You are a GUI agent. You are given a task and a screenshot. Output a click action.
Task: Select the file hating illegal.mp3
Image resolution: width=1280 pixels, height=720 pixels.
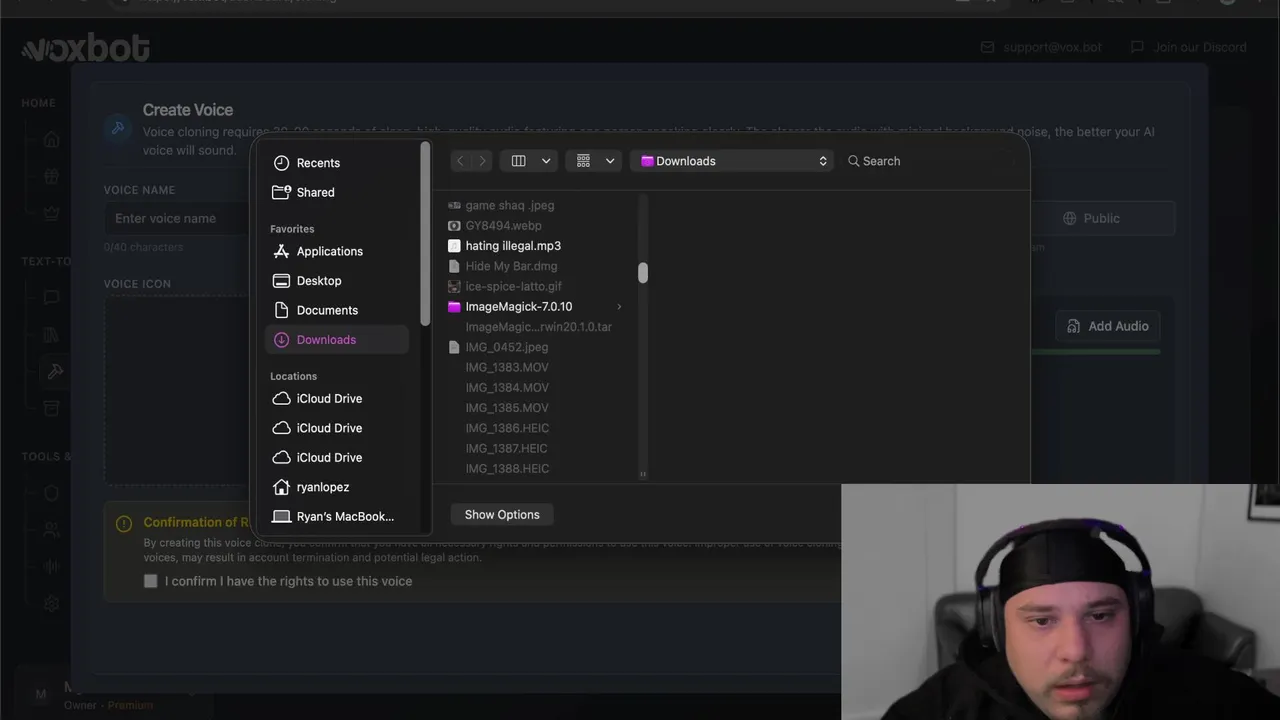[513, 246]
